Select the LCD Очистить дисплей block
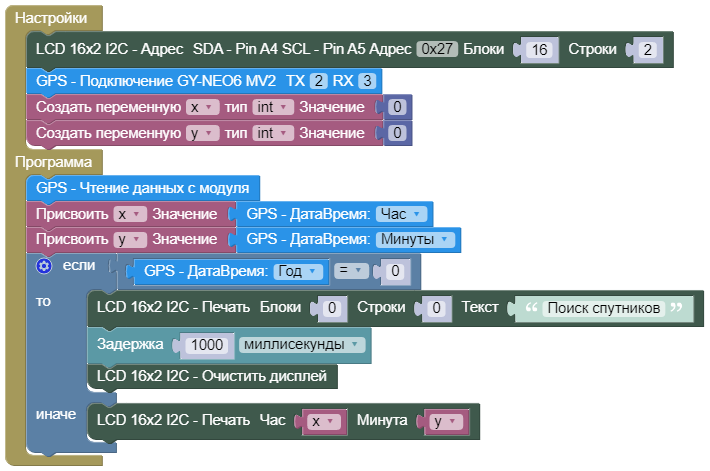This screenshot has width=710, height=471. click(x=213, y=376)
